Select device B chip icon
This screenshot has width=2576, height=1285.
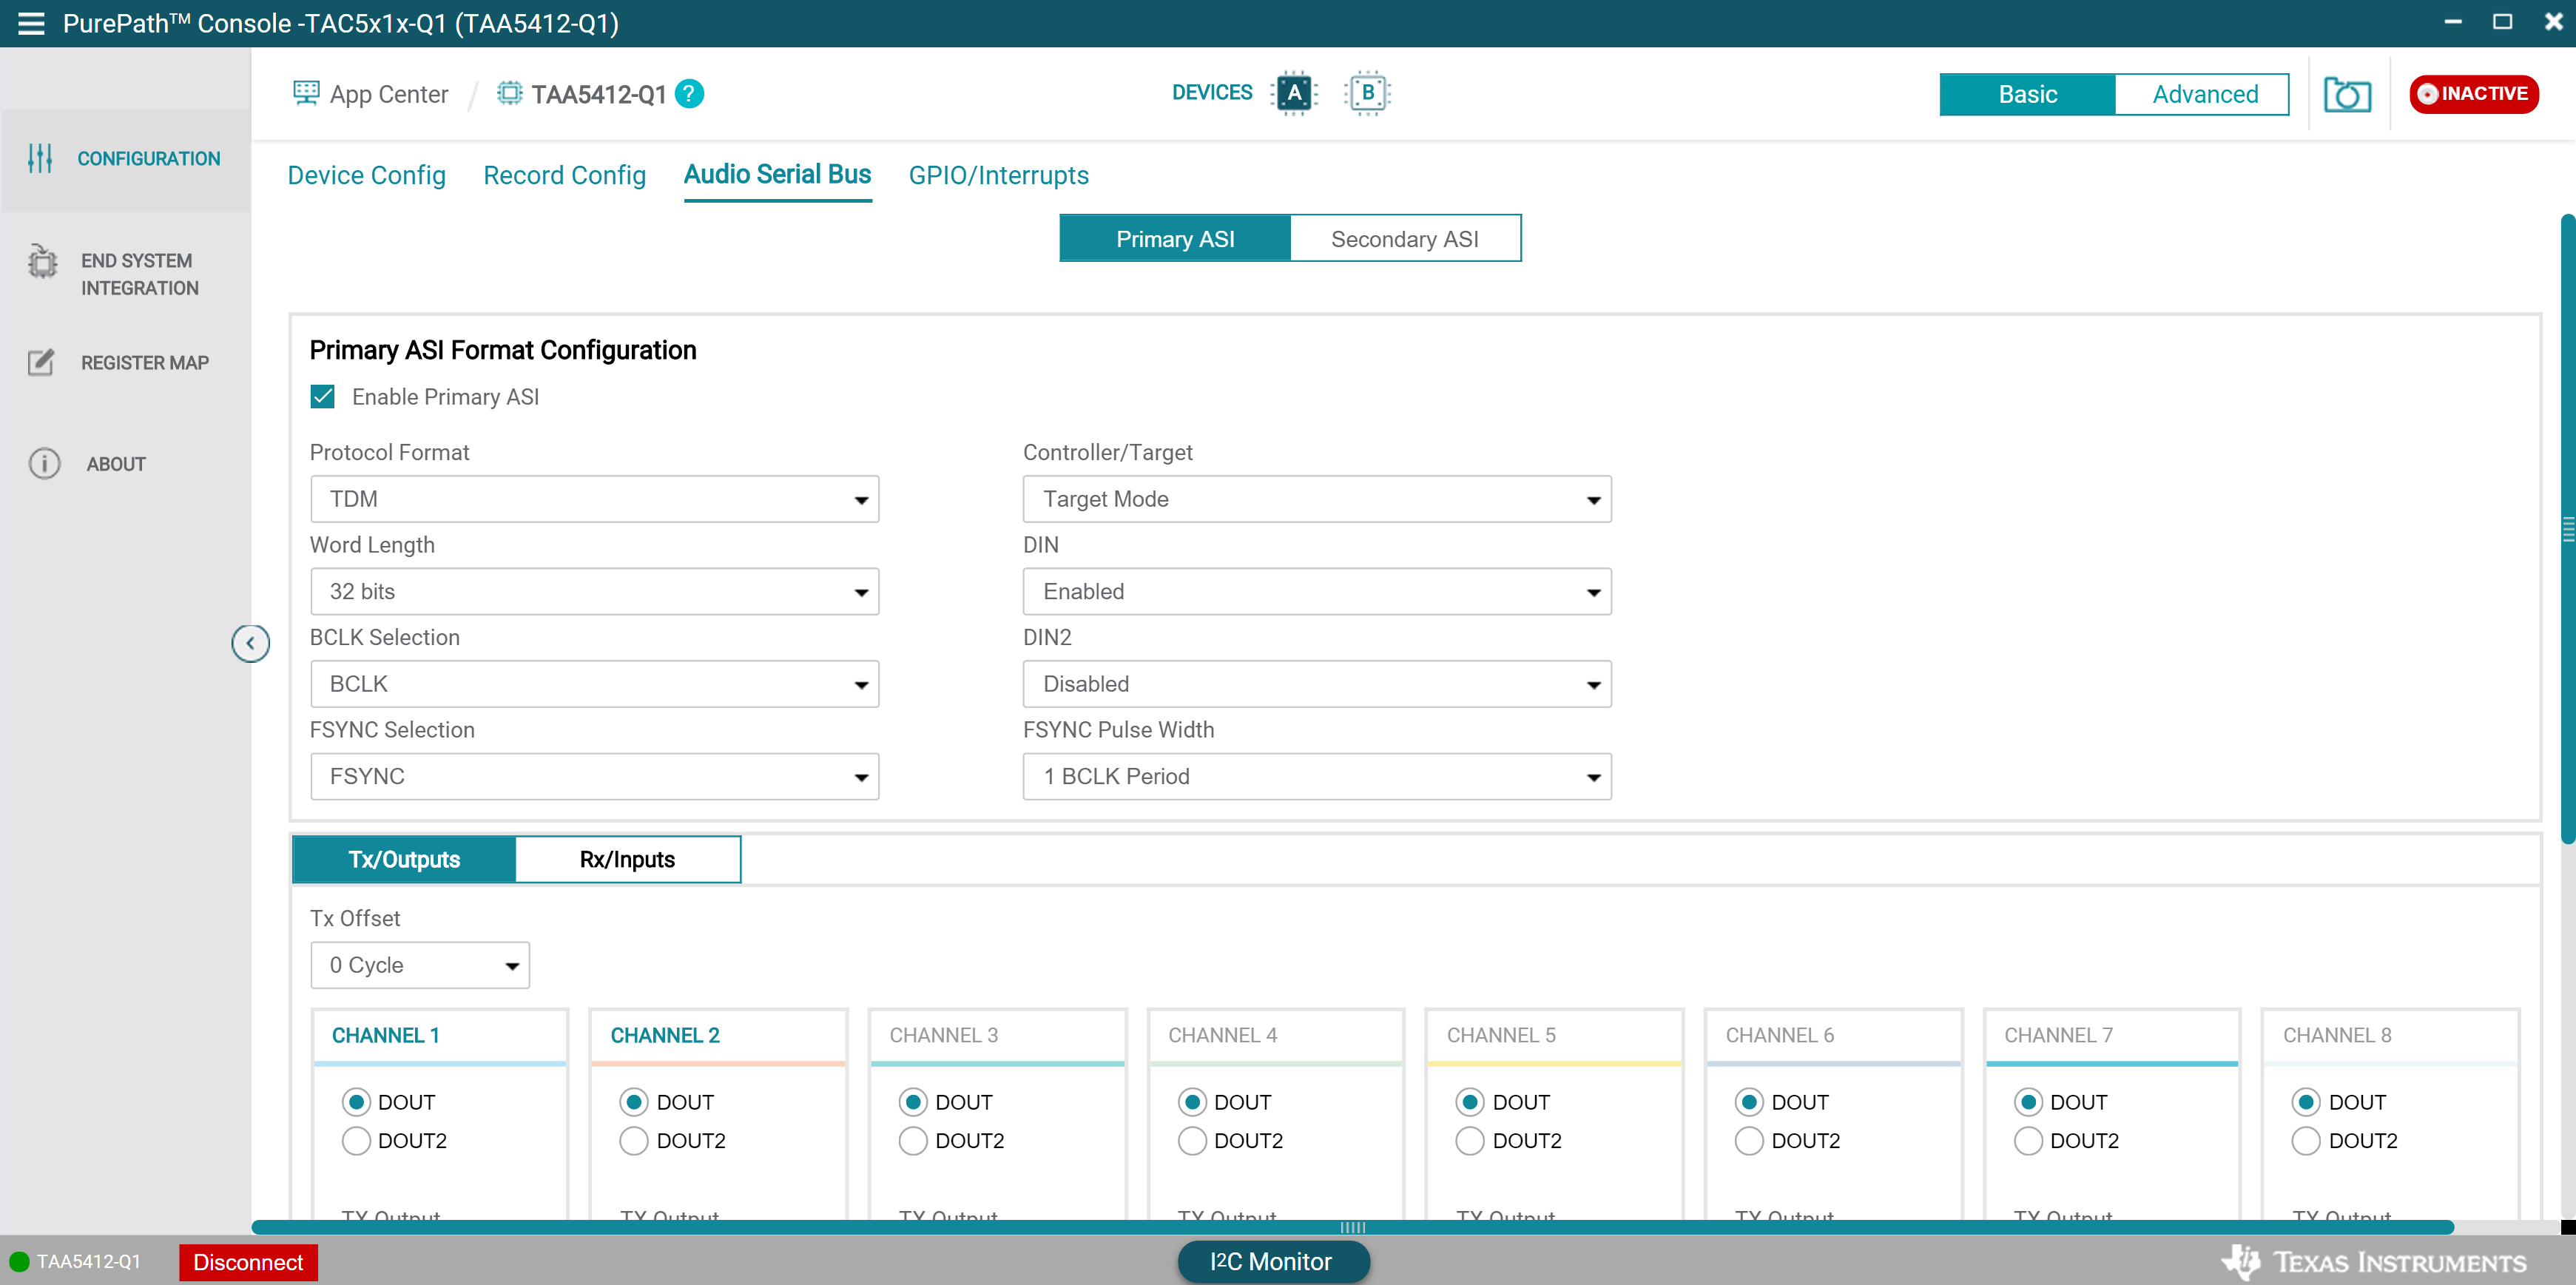point(1368,93)
